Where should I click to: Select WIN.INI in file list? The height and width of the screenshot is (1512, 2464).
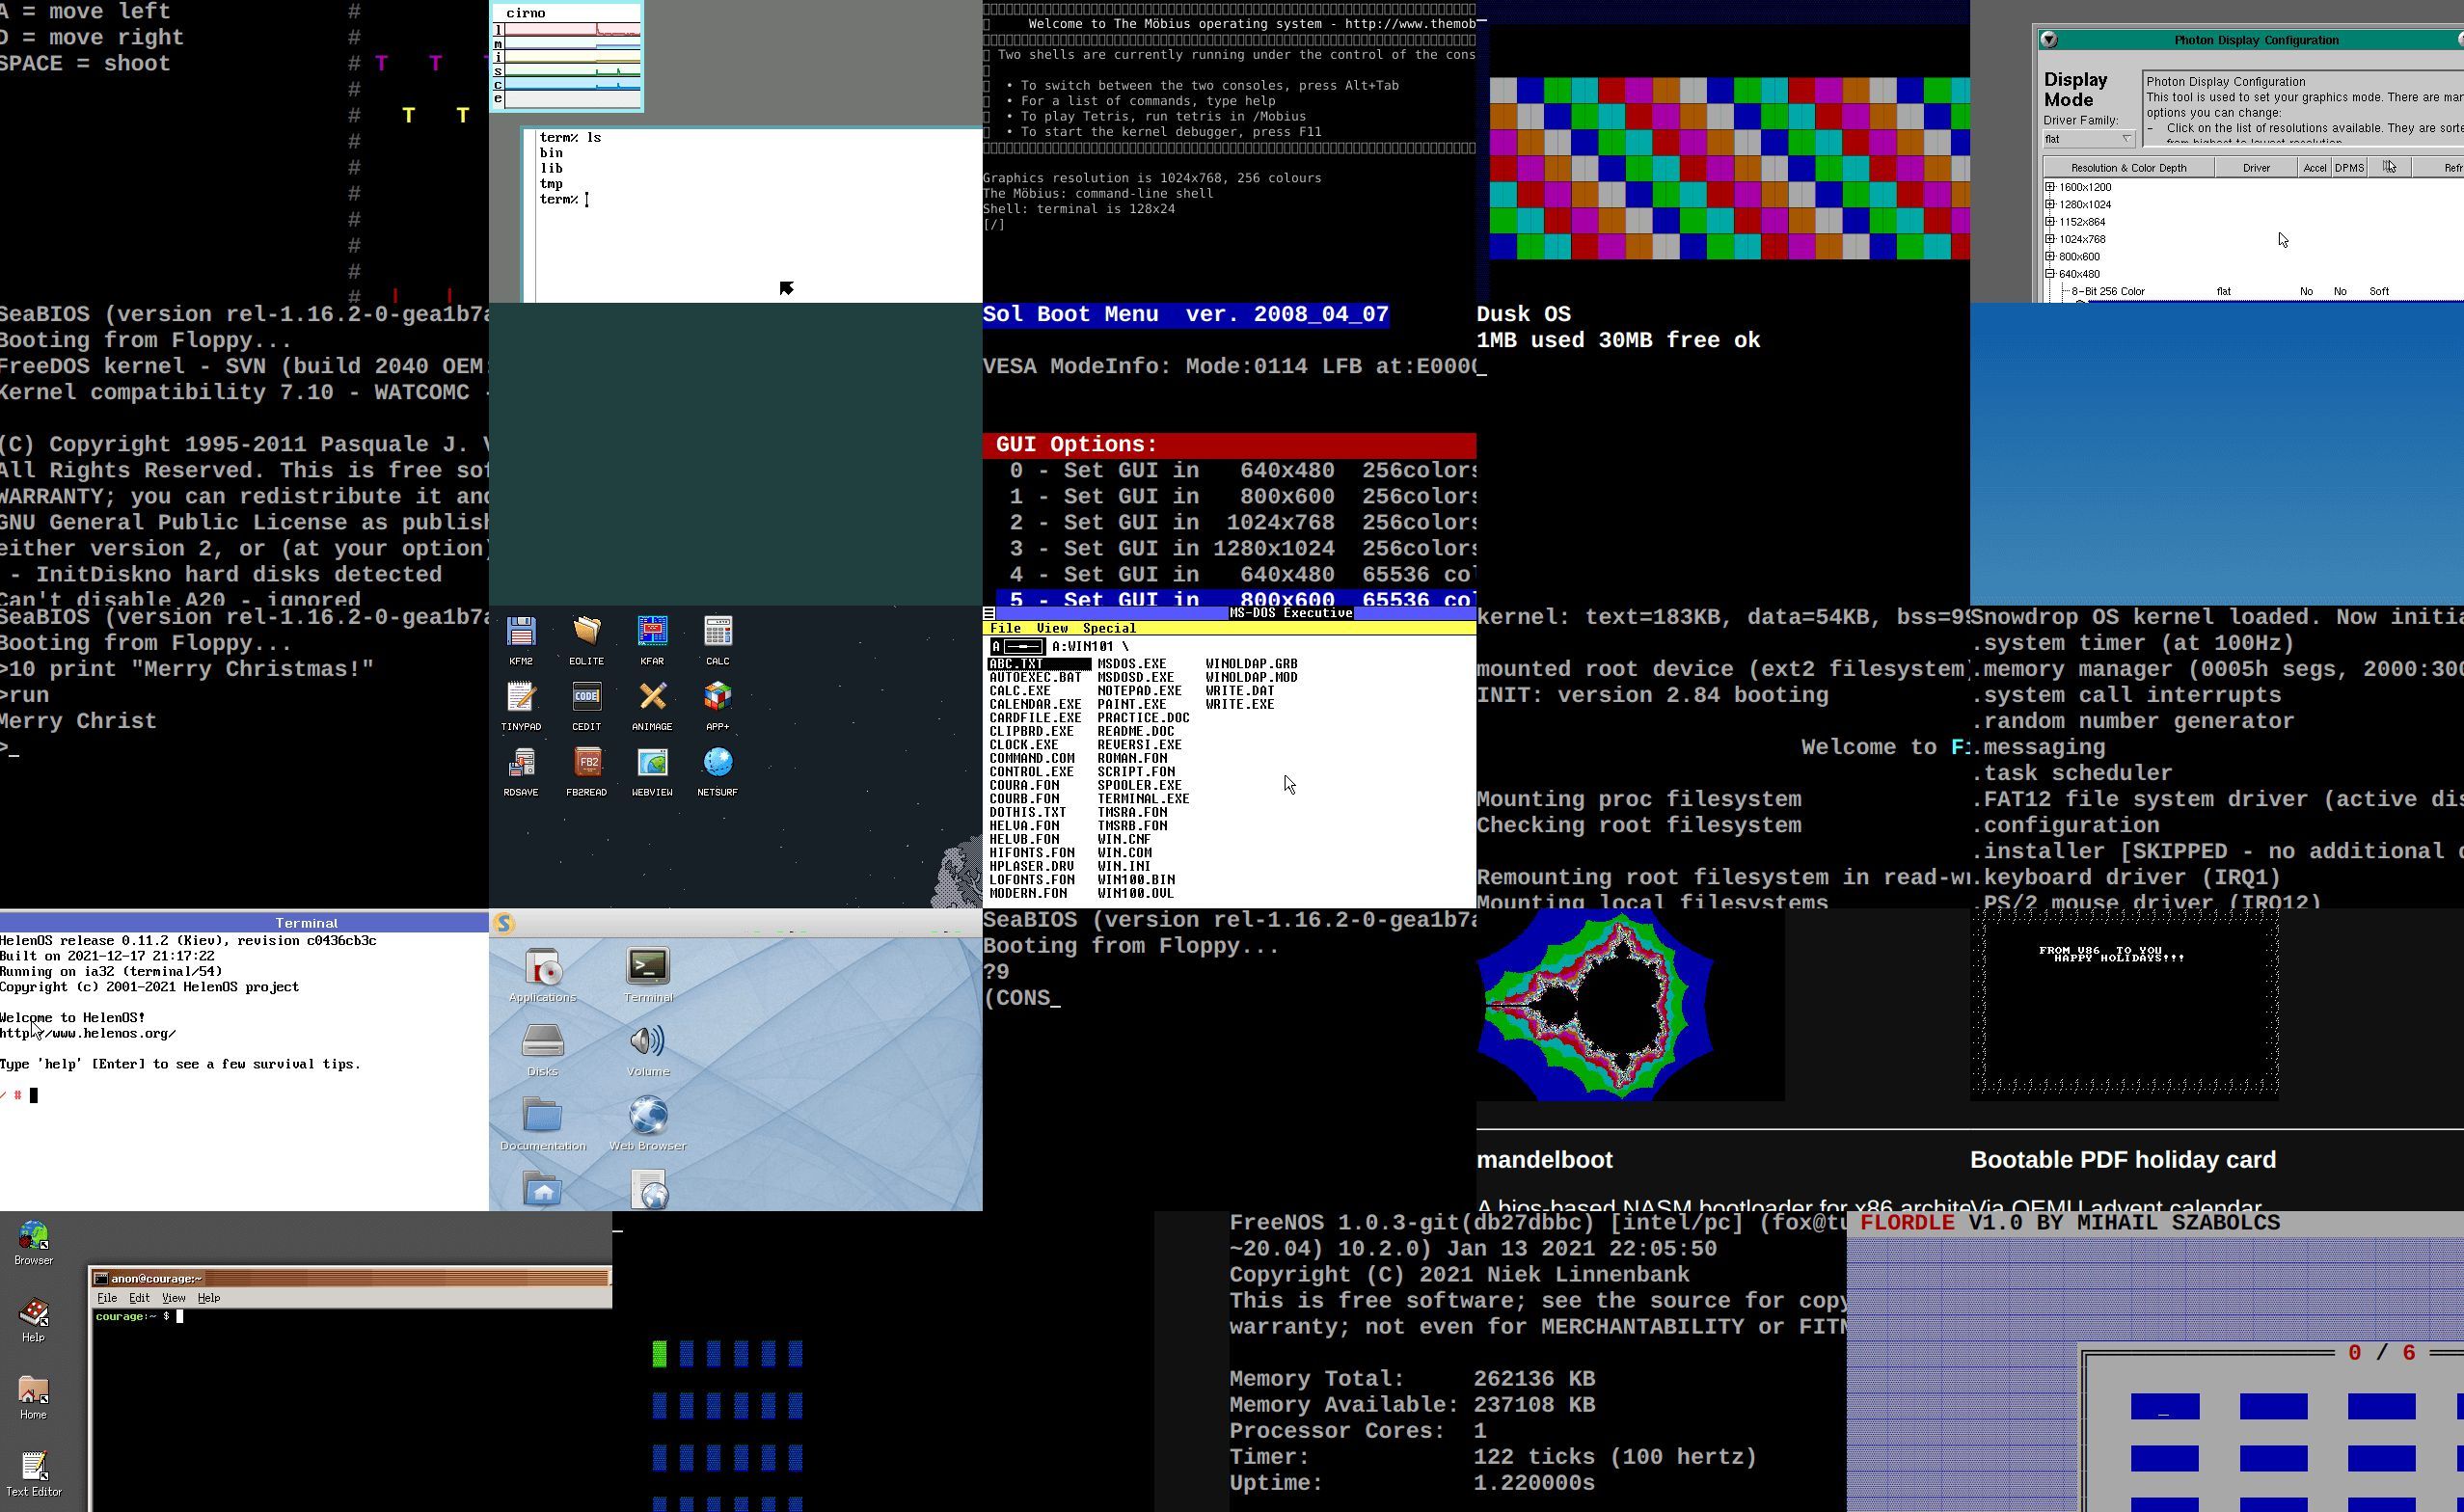(1124, 866)
